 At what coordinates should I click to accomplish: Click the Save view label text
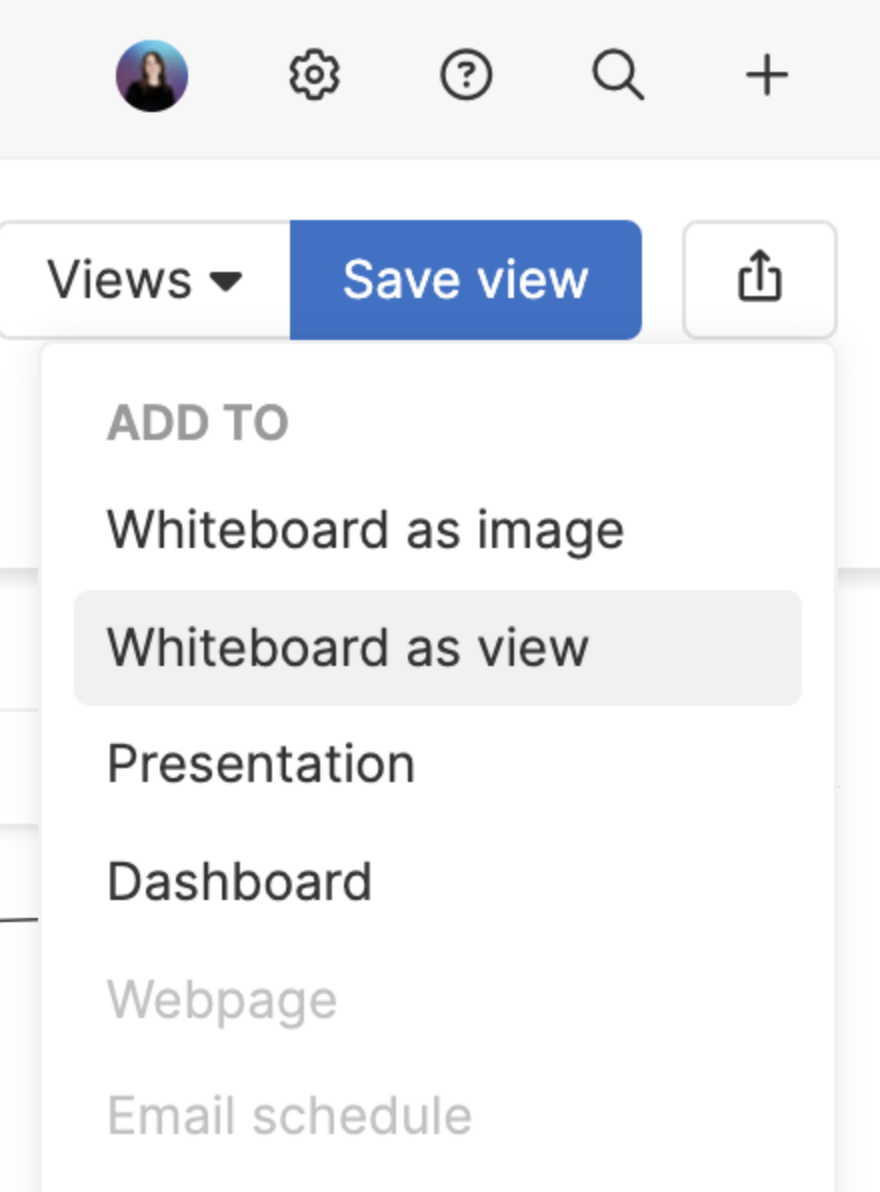466,280
